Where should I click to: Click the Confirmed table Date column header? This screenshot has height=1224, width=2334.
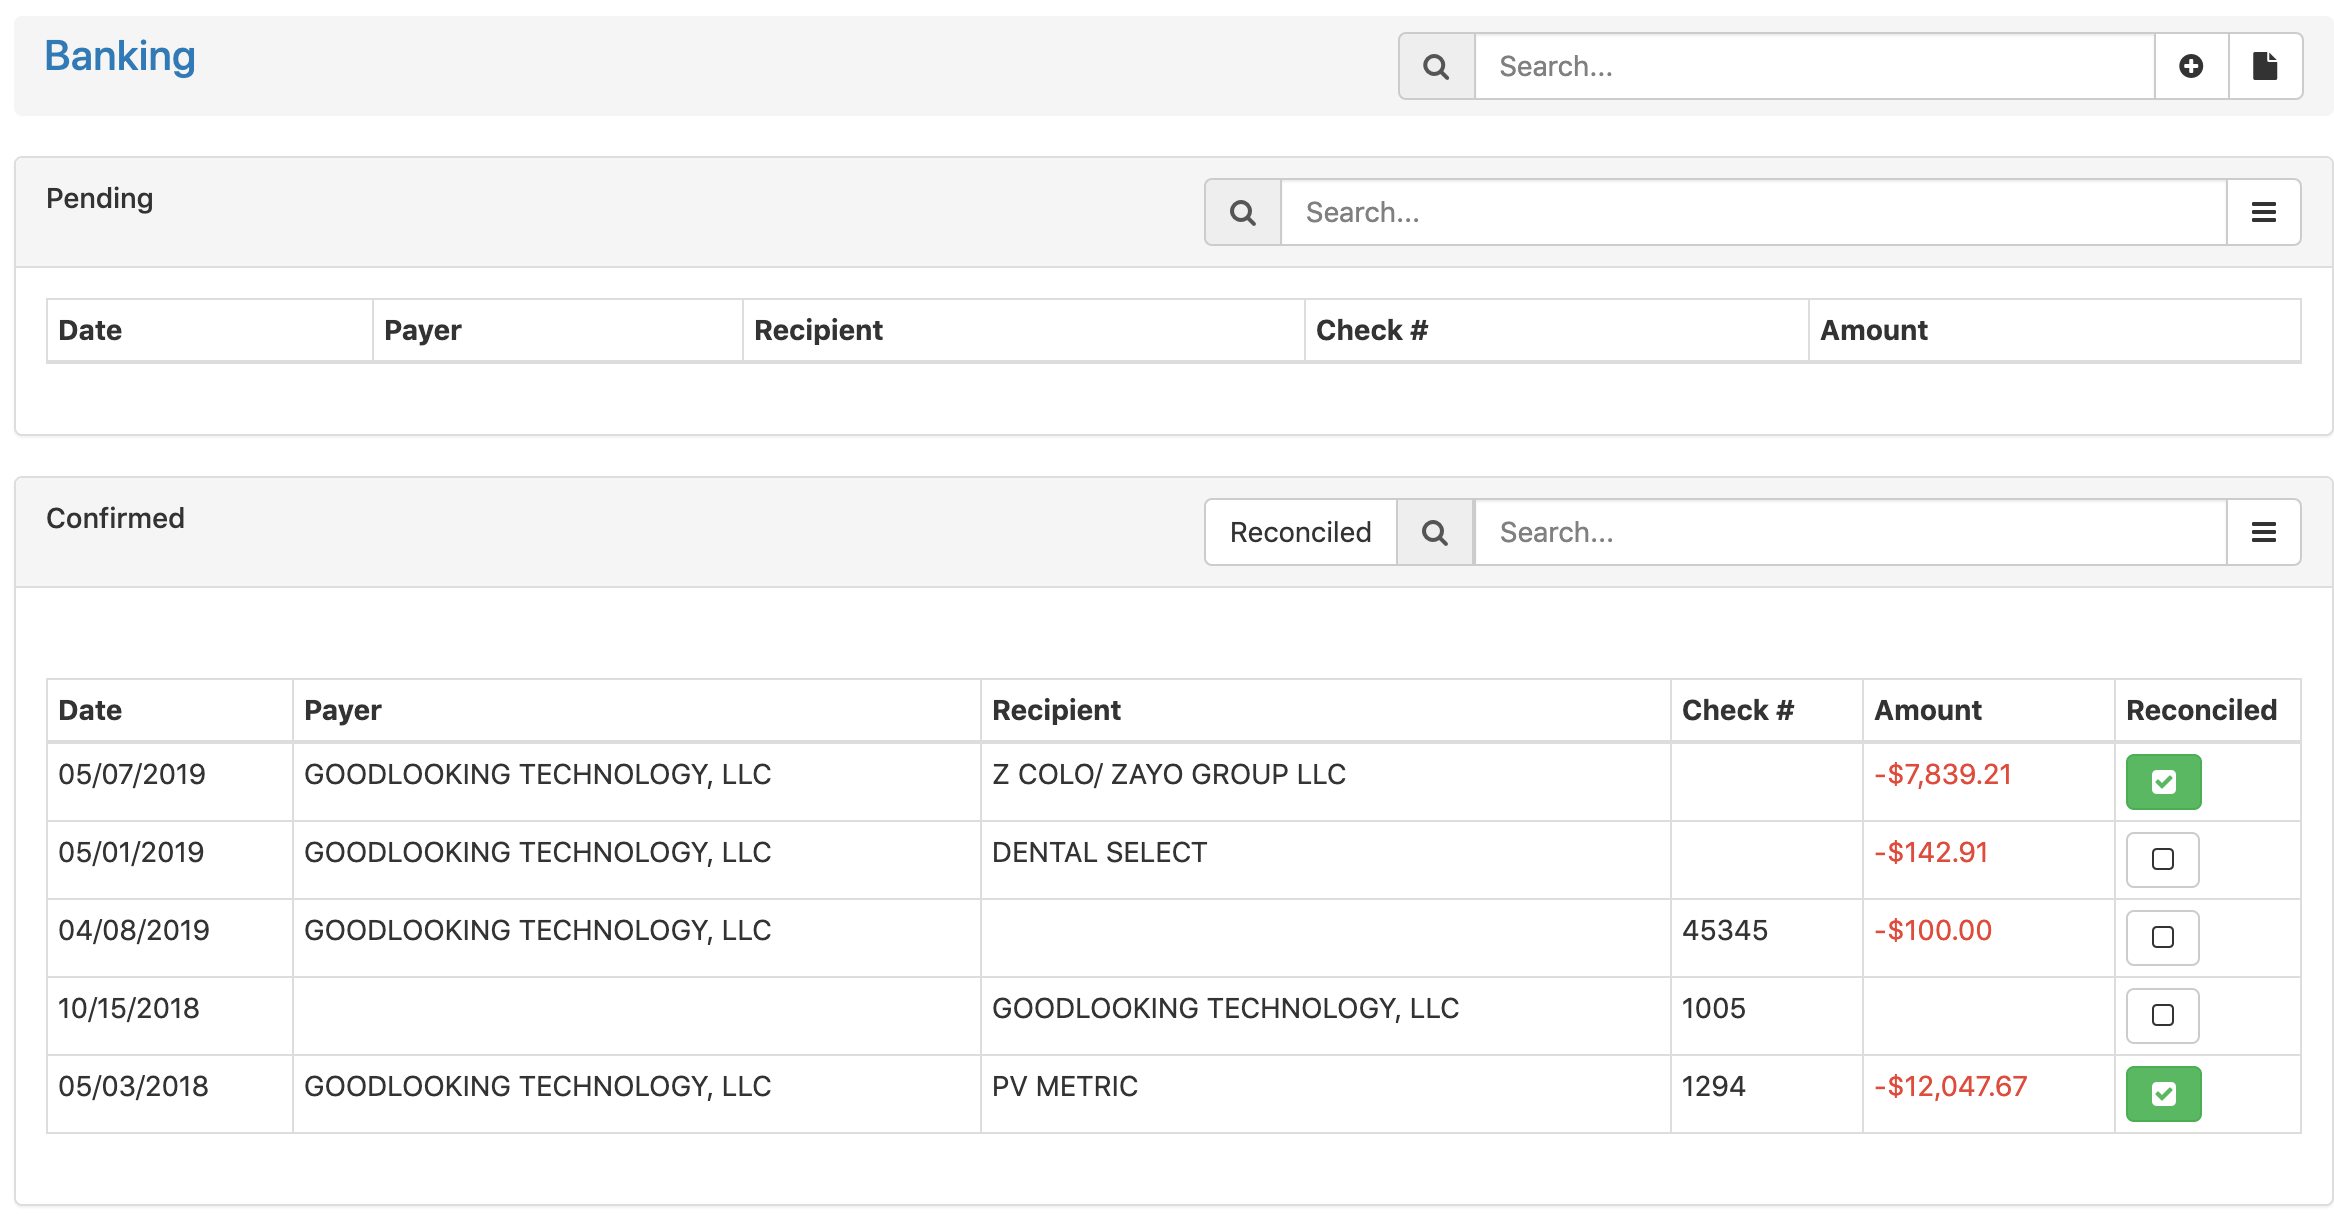coord(90,711)
